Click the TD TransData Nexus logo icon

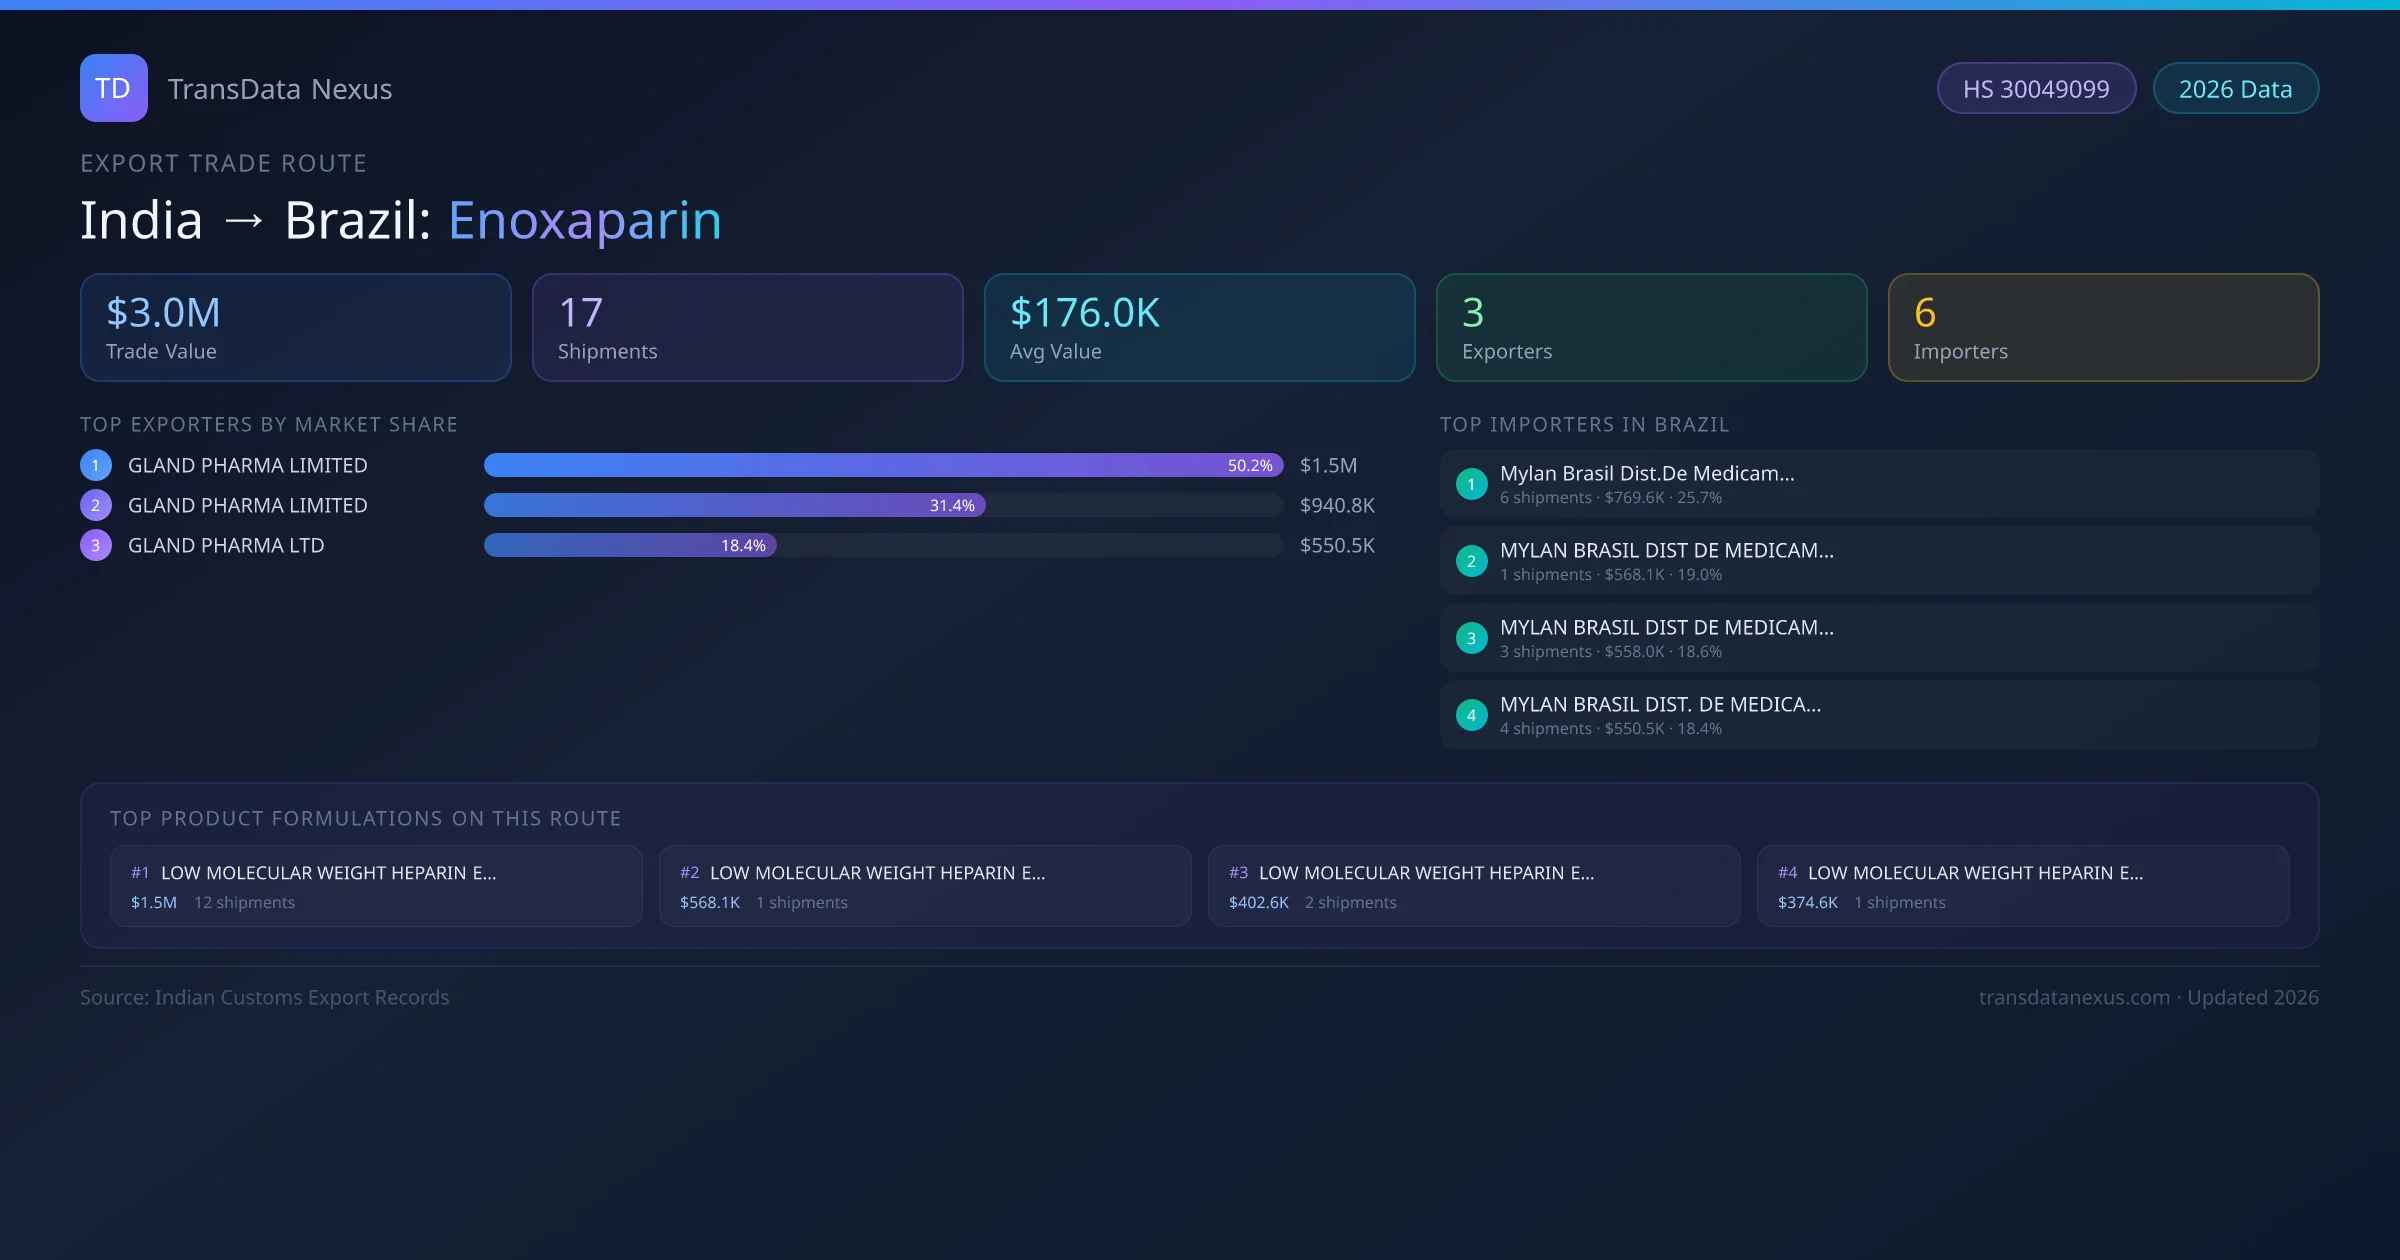point(113,88)
